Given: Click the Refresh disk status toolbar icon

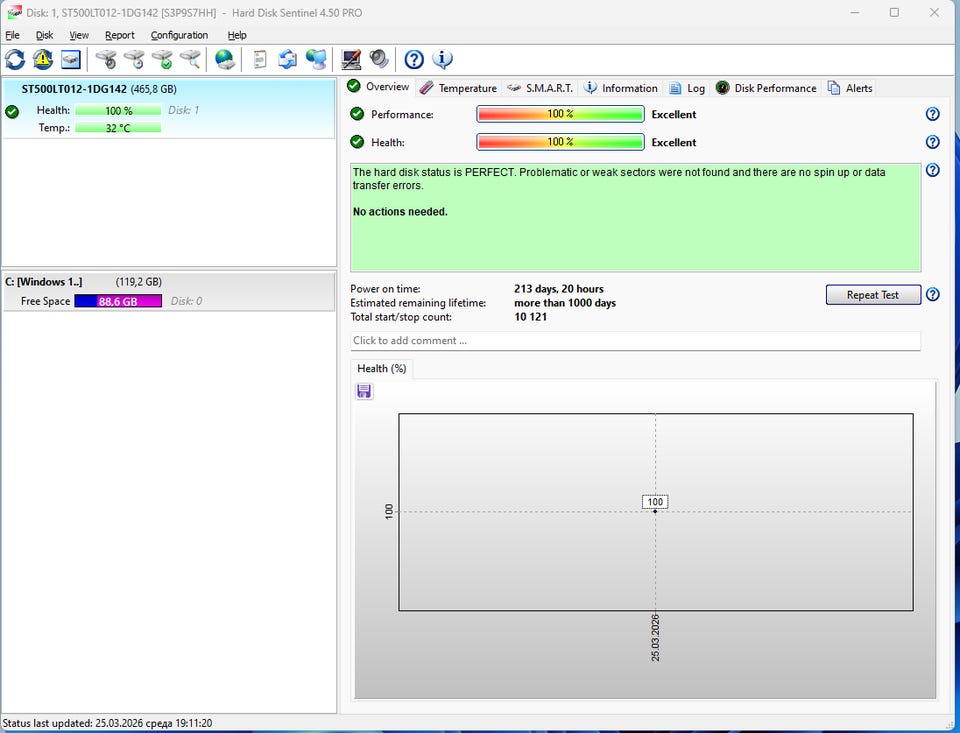Looking at the screenshot, I should click(15, 59).
